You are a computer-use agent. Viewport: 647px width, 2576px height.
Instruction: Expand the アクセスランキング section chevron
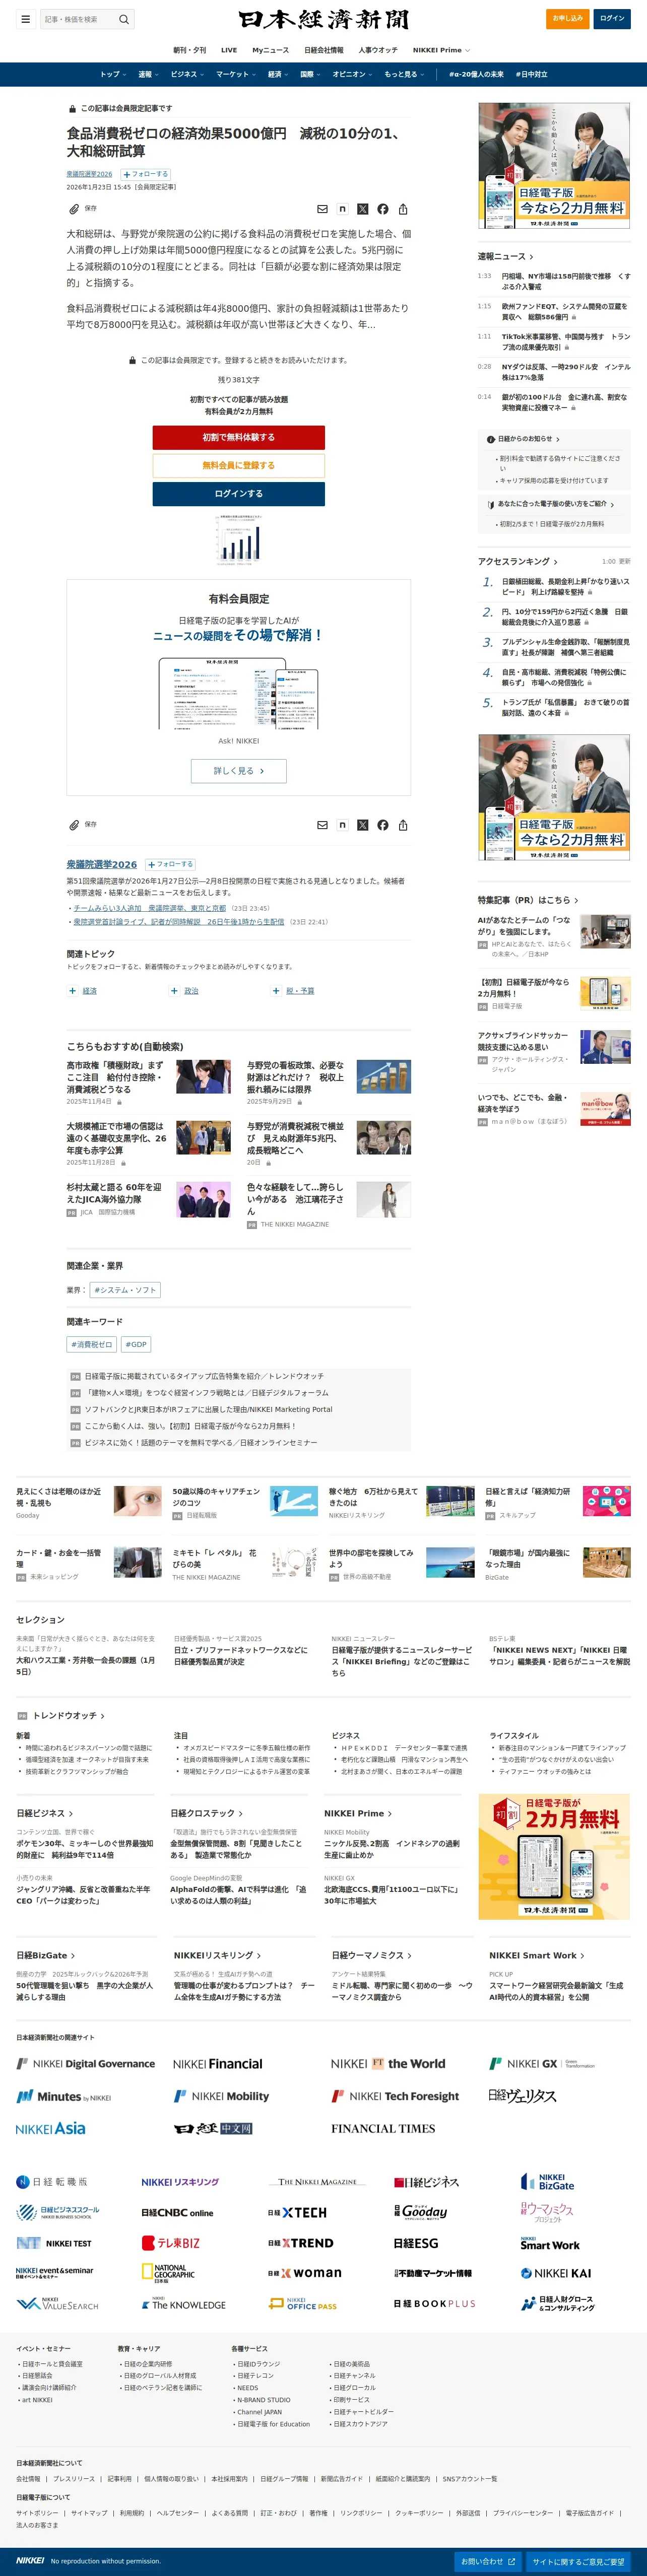[556, 562]
